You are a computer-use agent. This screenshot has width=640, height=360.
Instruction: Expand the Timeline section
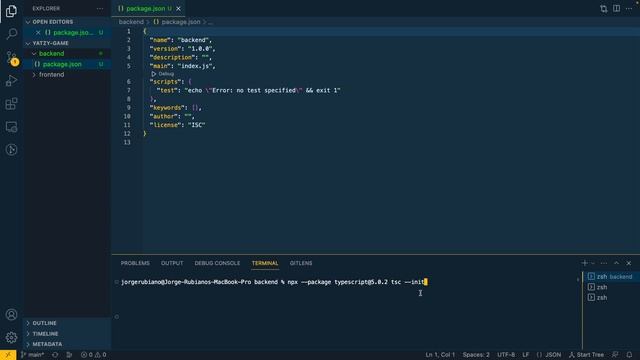pyautogui.click(x=45, y=333)
